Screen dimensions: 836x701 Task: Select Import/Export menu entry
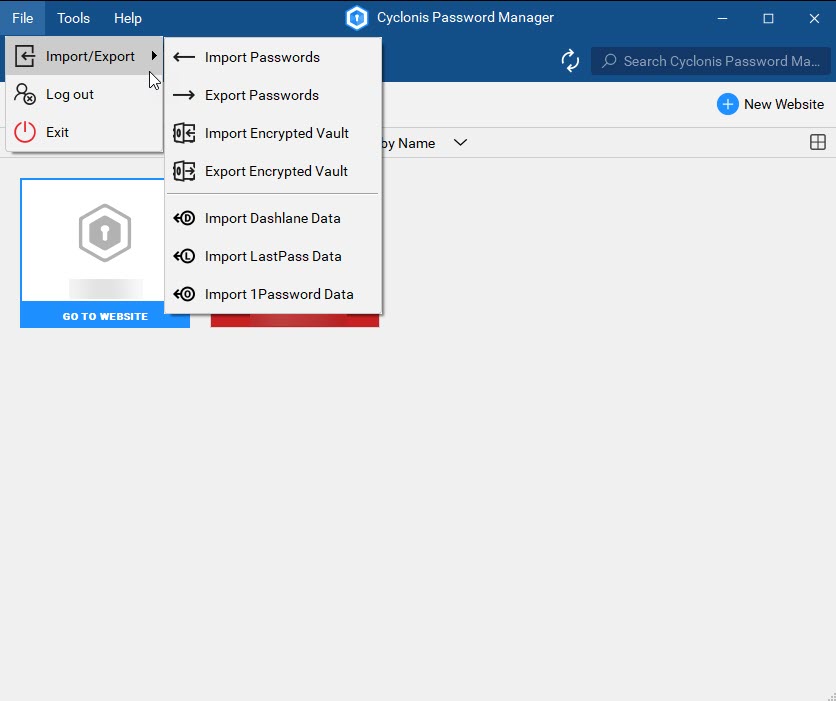(84, 56)
